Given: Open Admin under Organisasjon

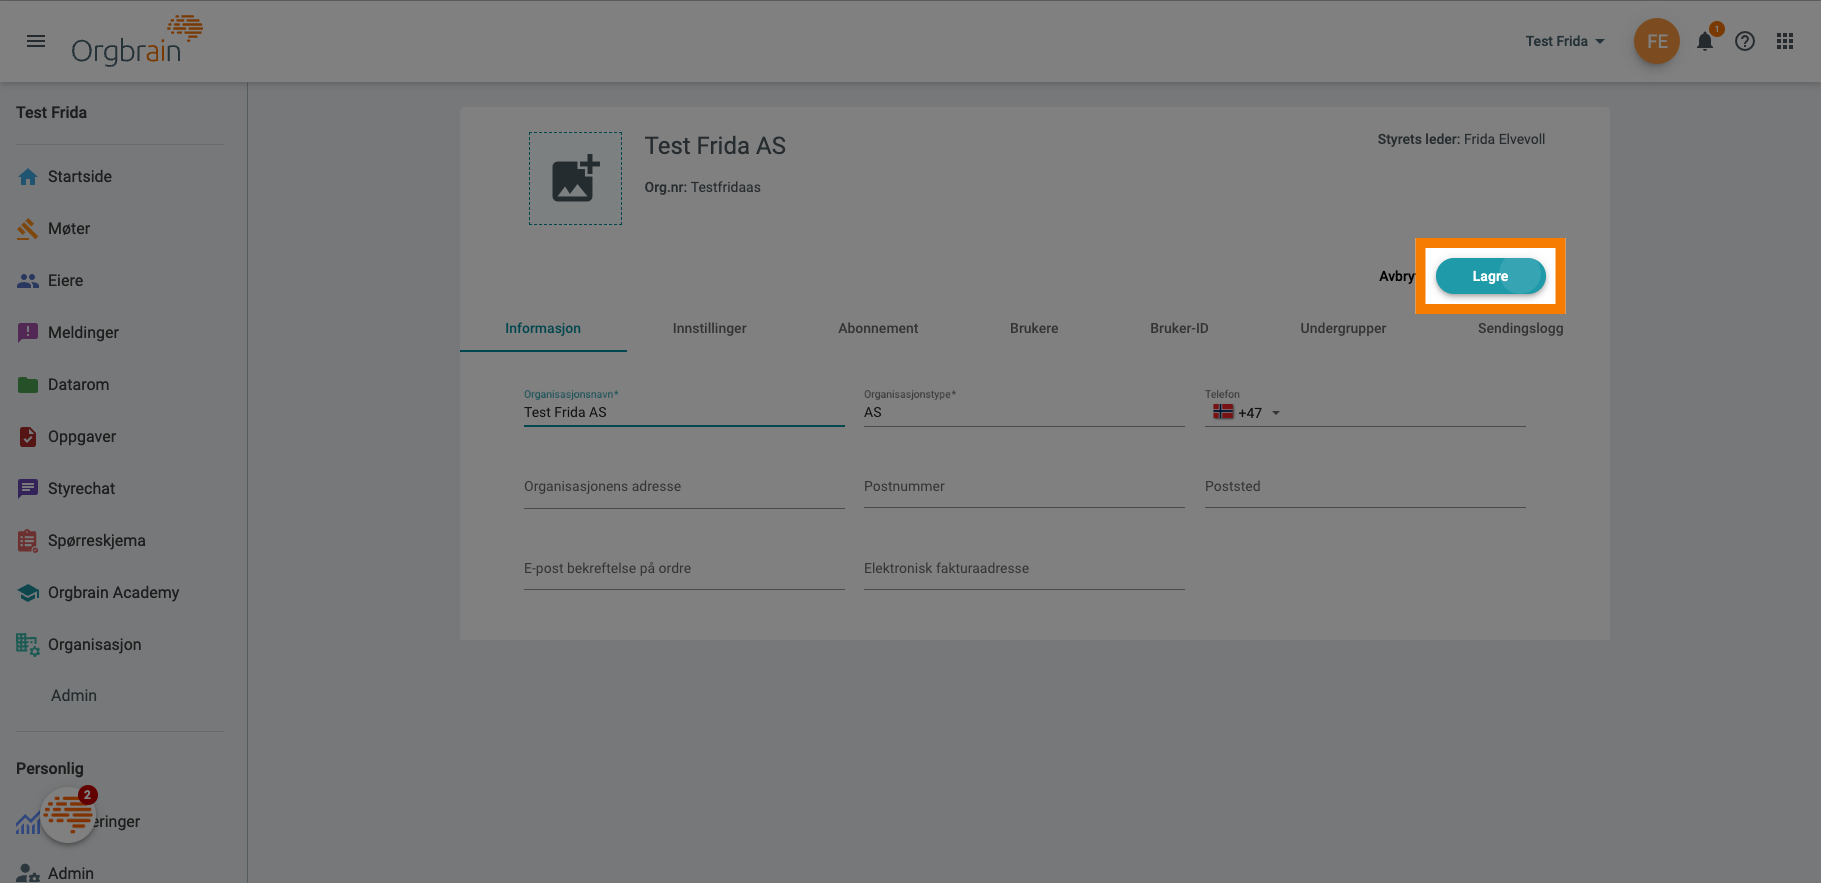Looking at the screenshot, I should pos(74,696).
